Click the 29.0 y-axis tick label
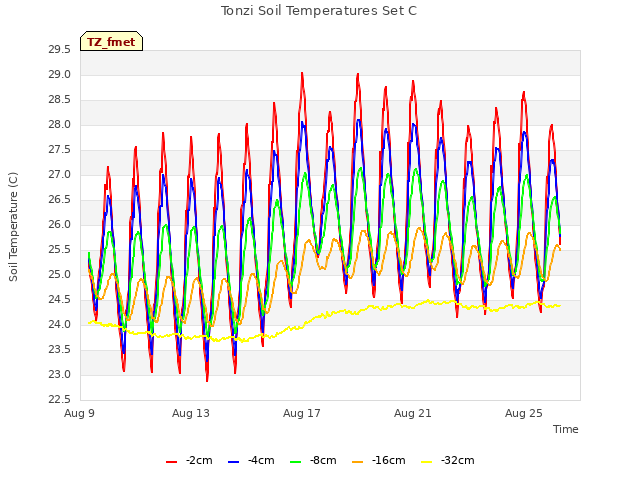The image size is (640, 480). (x=59, y=75)
